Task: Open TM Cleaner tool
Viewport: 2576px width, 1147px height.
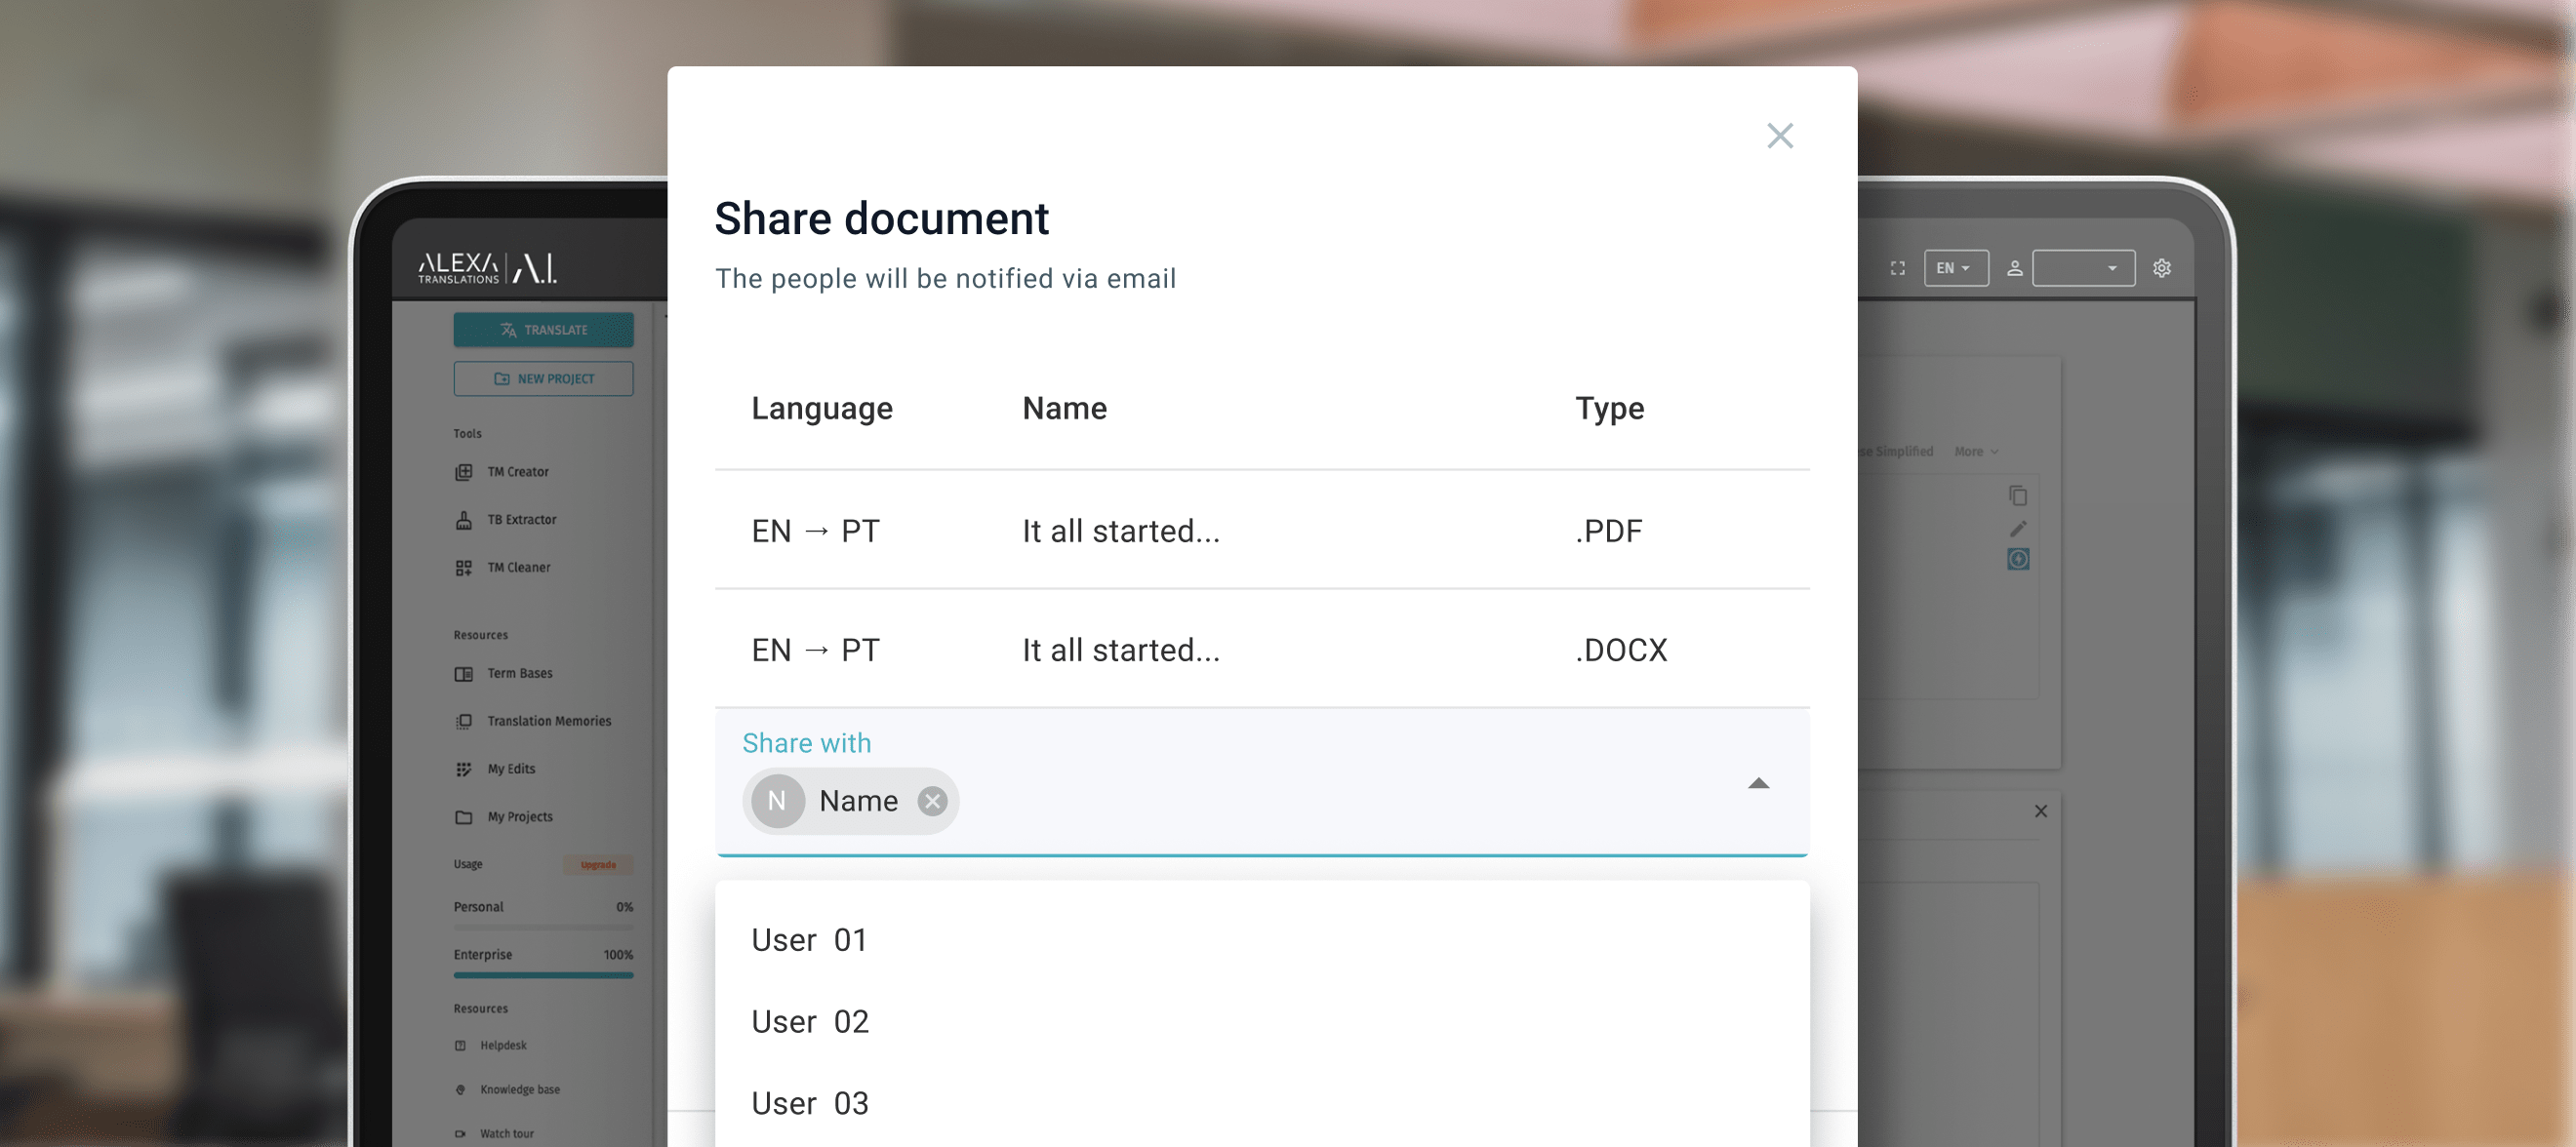Action: click(x=503, y=568)
